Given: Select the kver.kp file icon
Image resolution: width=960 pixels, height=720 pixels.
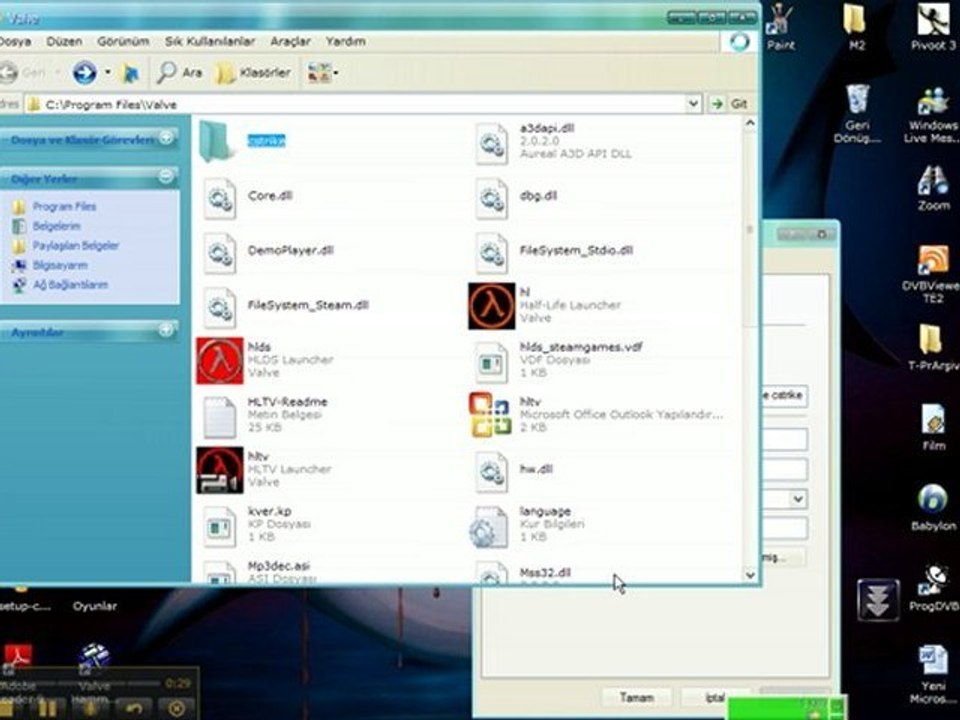Looking at the screenshot, I should tap(220, 527).
